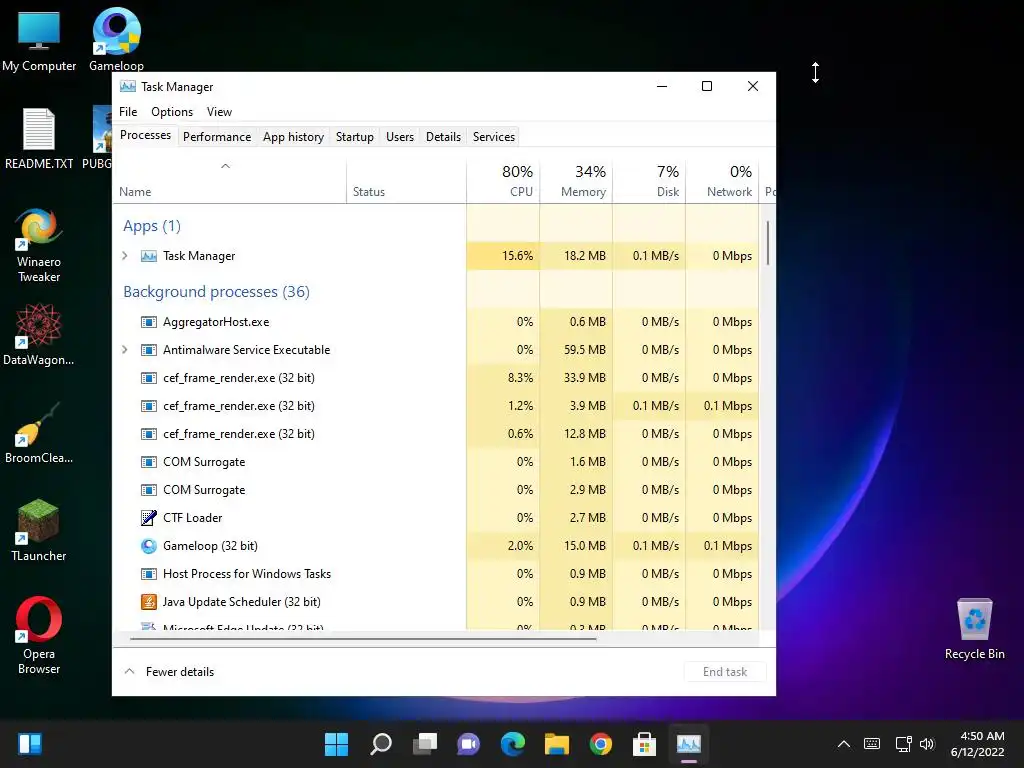The height and width of the screenshot is (768, 1024).
Task: Click the Gameloop (32 bit) process icon
Action: (149, 546)
